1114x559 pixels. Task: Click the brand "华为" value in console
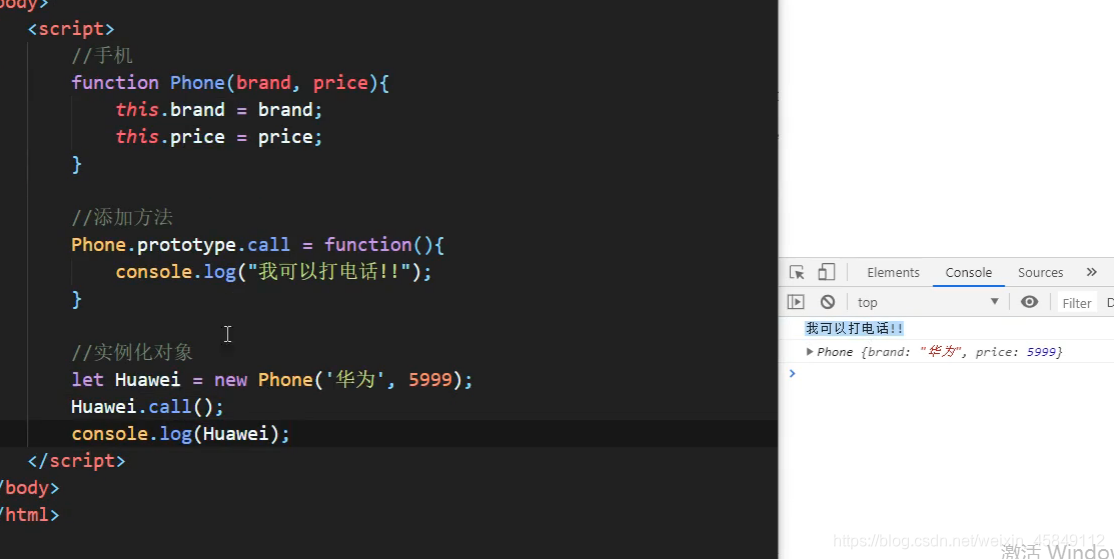coord(940,352)
